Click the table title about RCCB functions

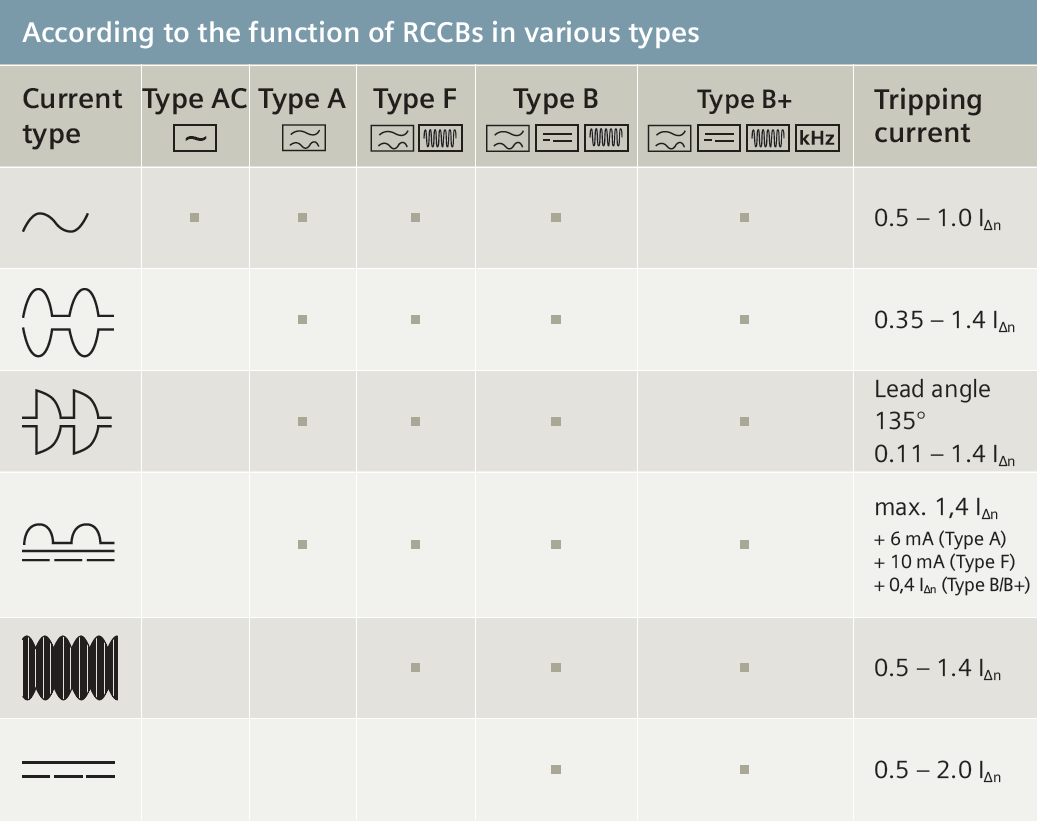click(x=361, y=33)
